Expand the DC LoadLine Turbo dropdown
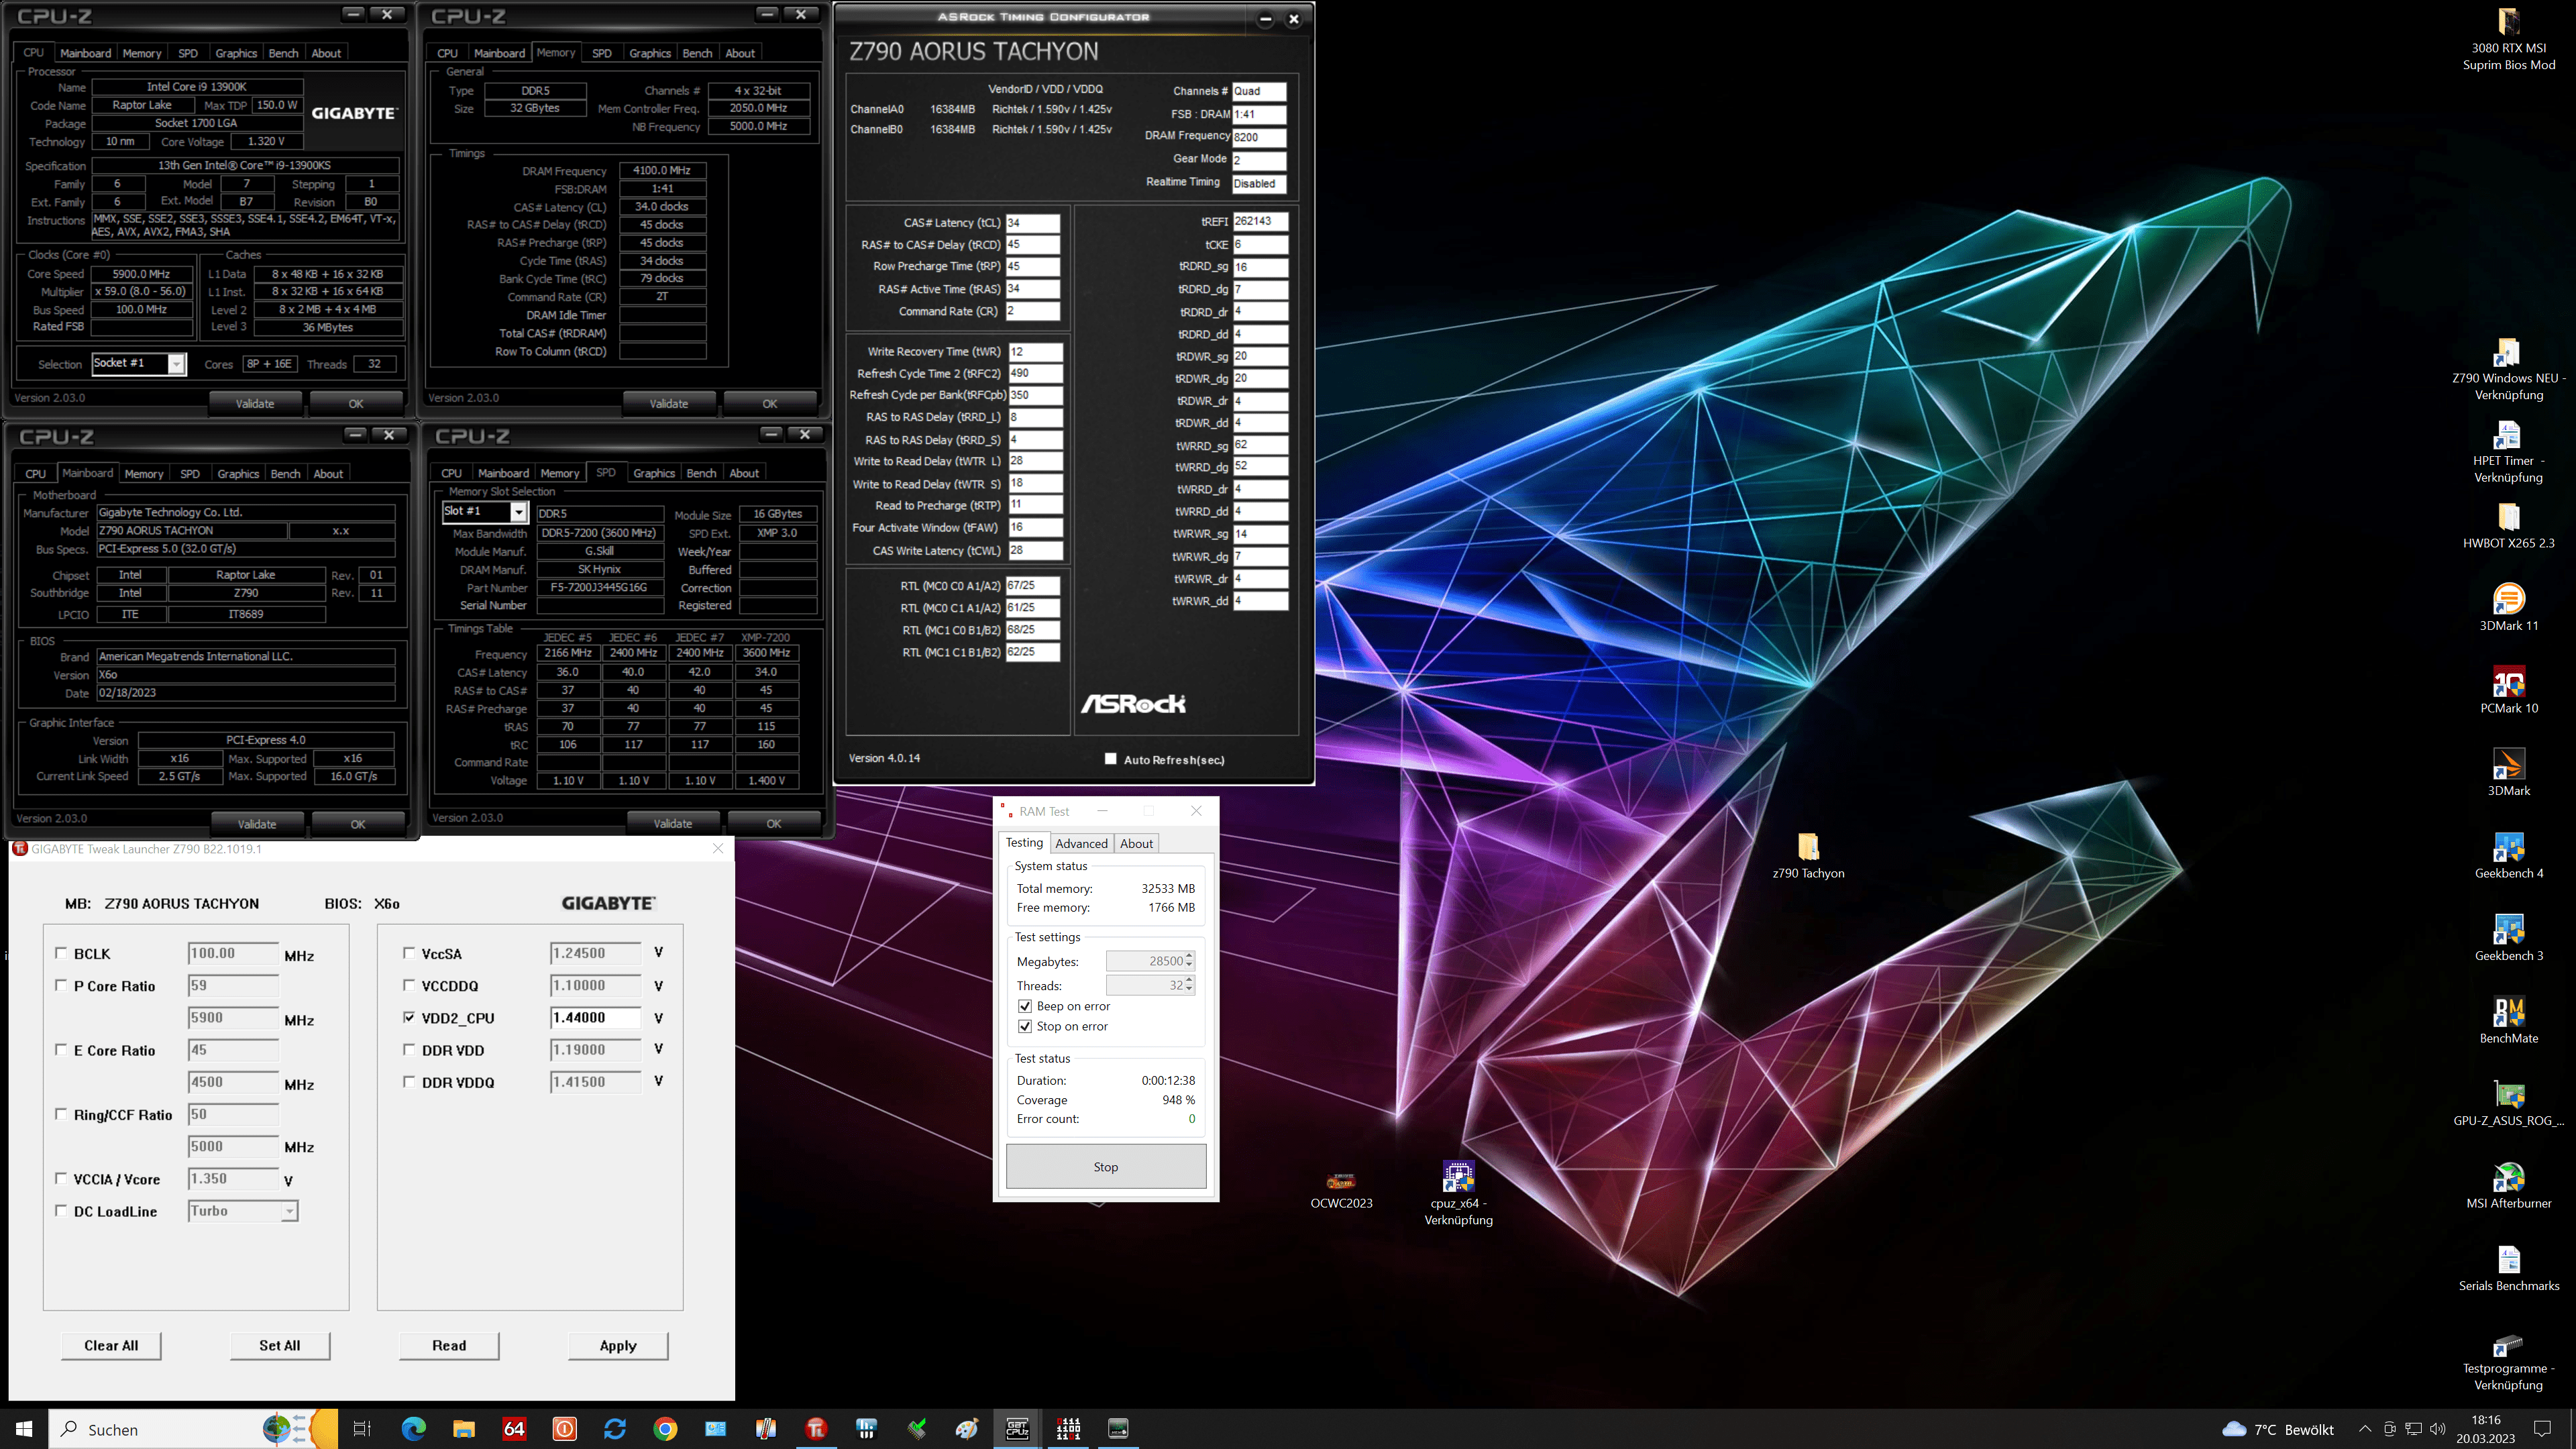The image size is (2576, 1449). pyautogui.click(x=289, y=1212)
